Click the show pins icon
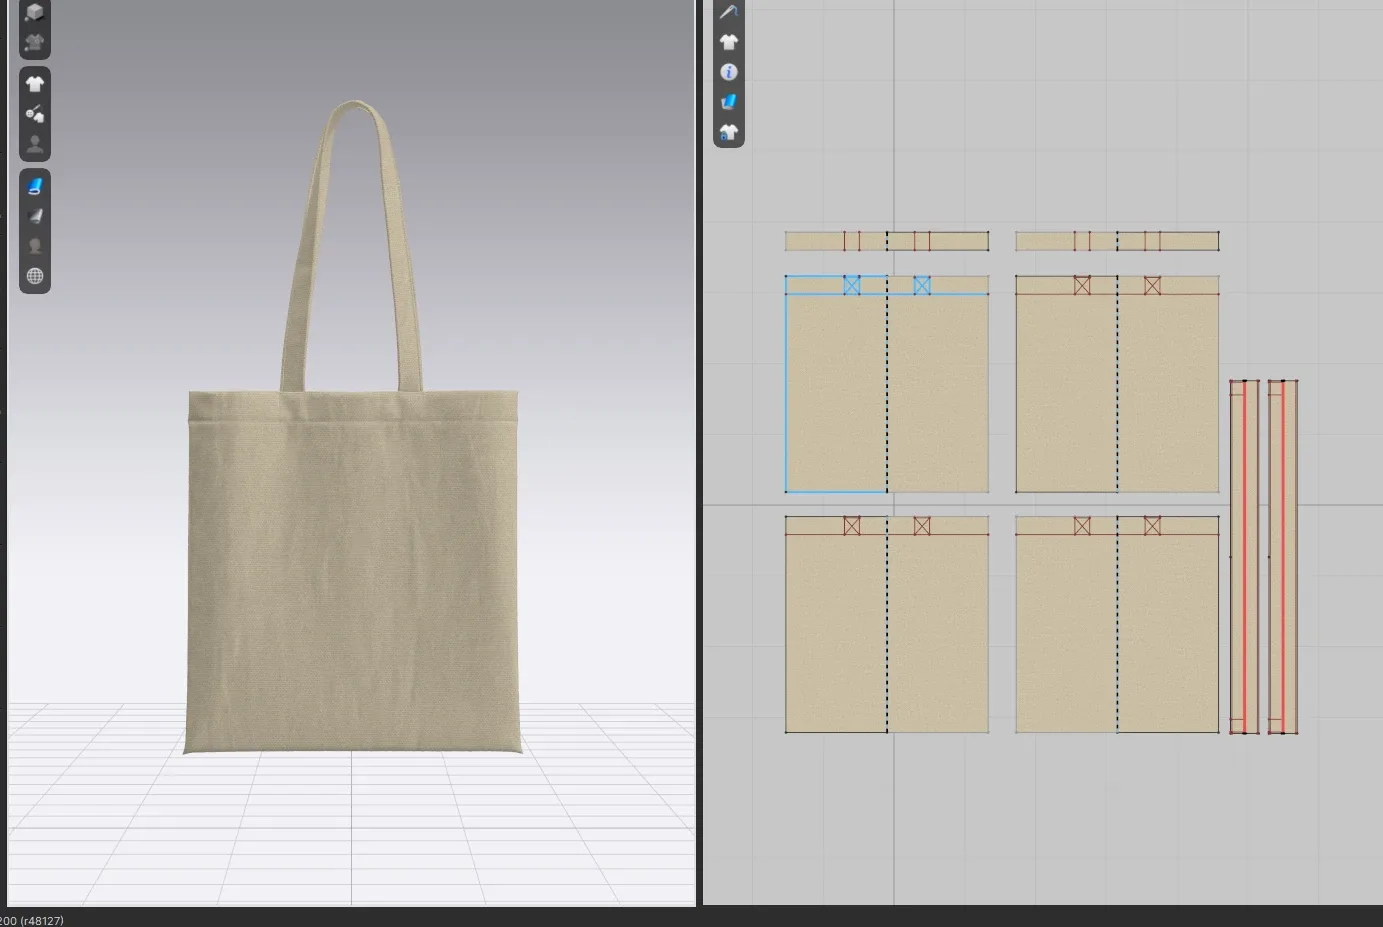 35,113
